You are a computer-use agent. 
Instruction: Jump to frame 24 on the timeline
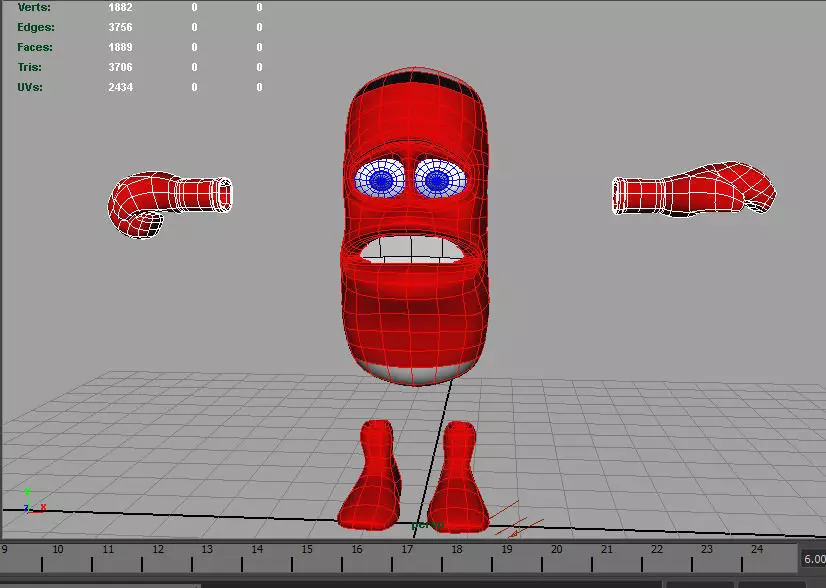(757, 550)
